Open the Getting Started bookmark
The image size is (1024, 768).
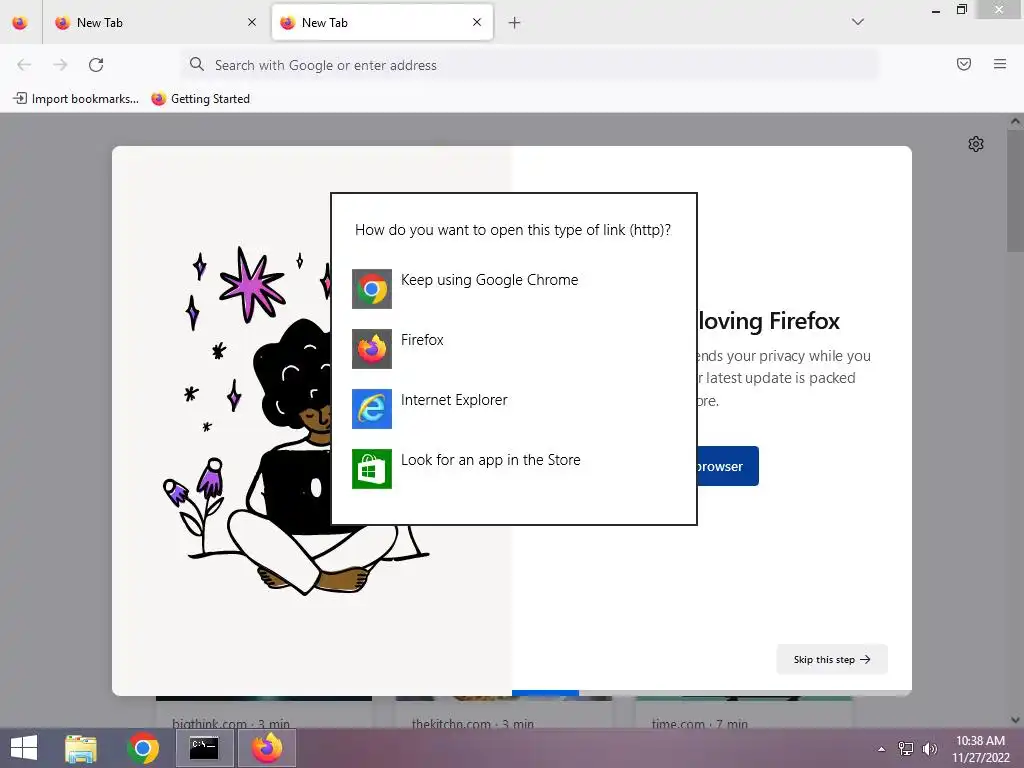200,99
